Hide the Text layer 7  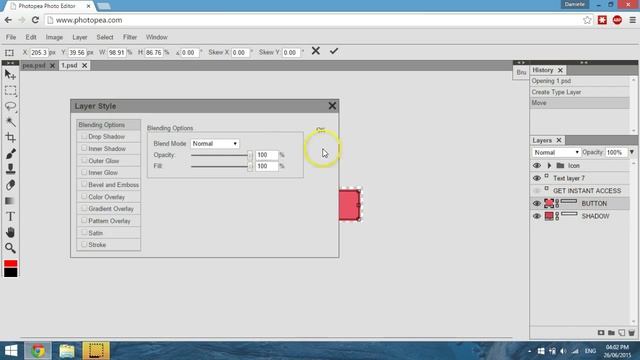537,178
